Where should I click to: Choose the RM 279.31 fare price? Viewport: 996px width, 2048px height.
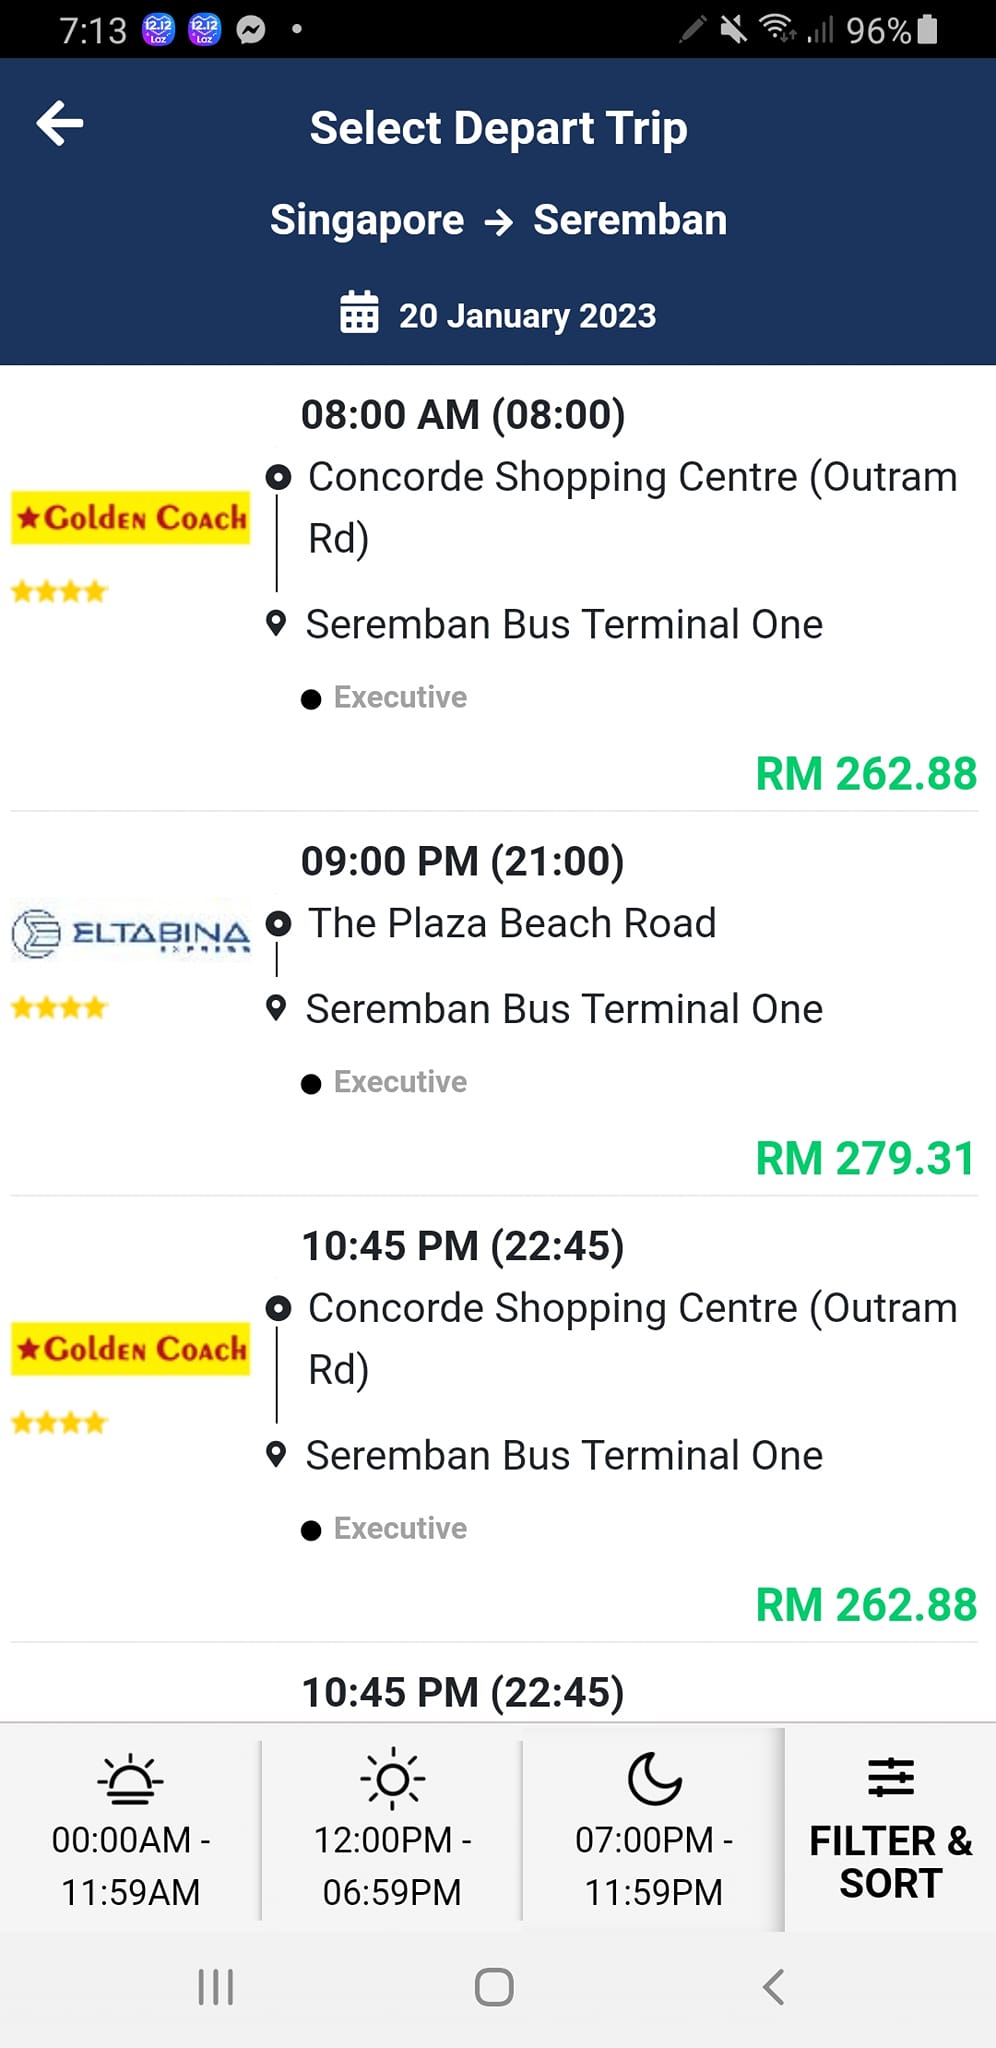point(865,1158)
